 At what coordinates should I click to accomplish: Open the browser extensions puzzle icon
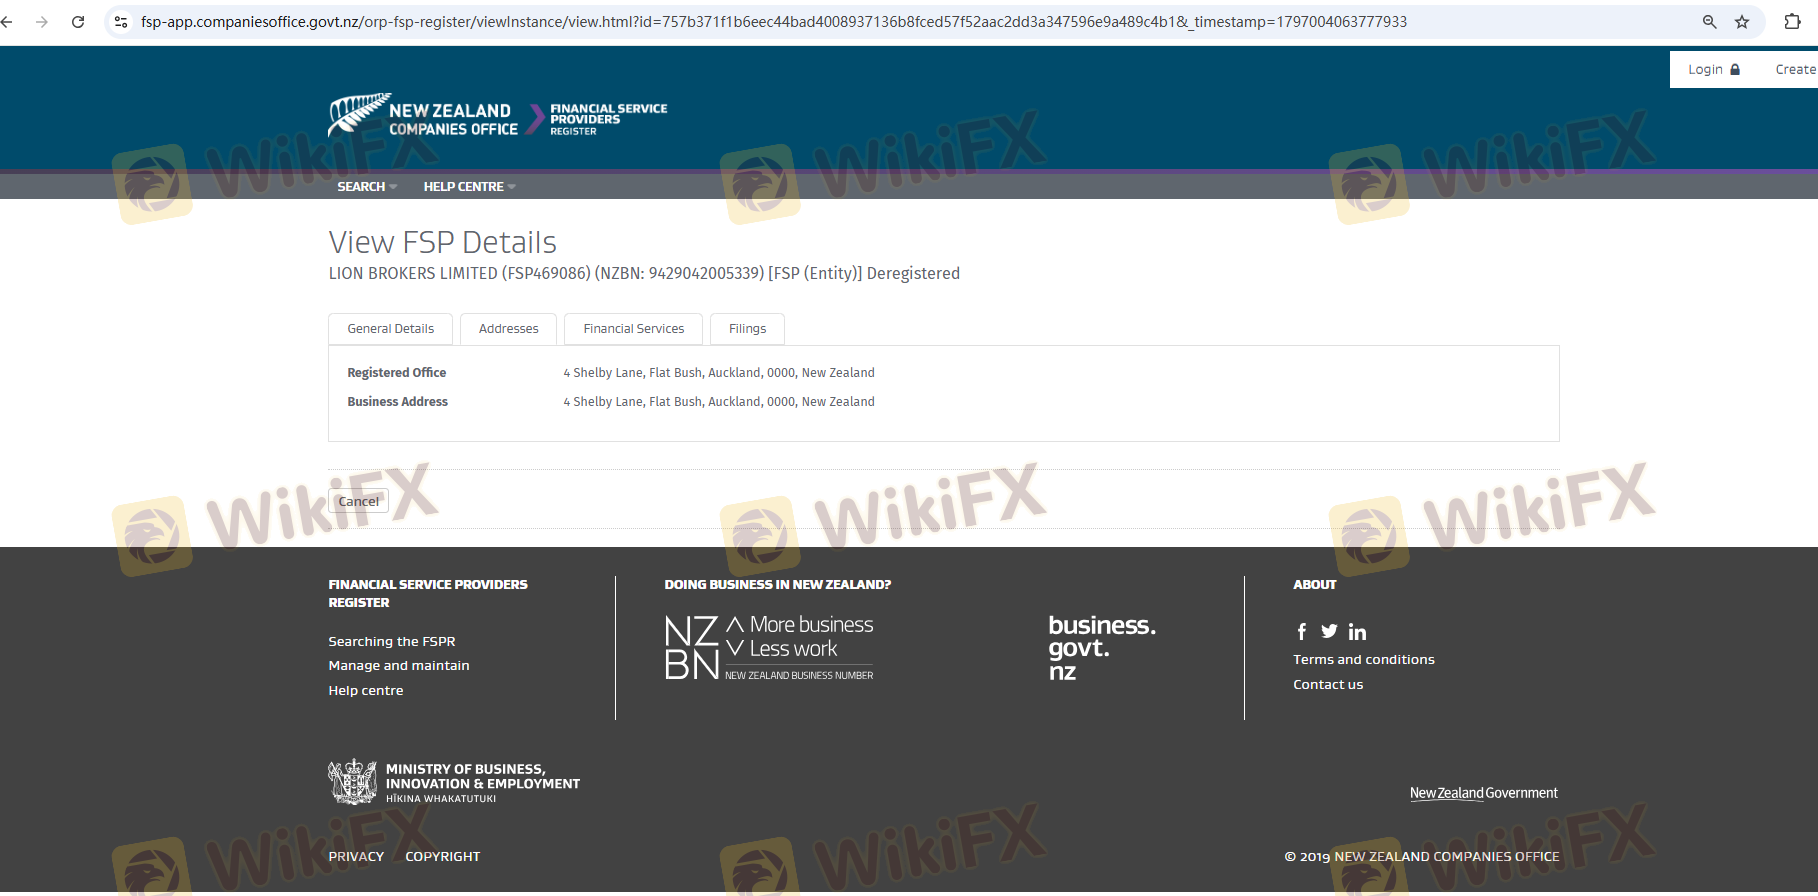(1792, 22)
